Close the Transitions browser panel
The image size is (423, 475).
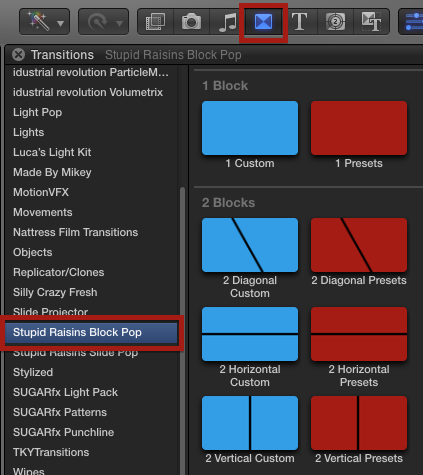coord(19,55)
